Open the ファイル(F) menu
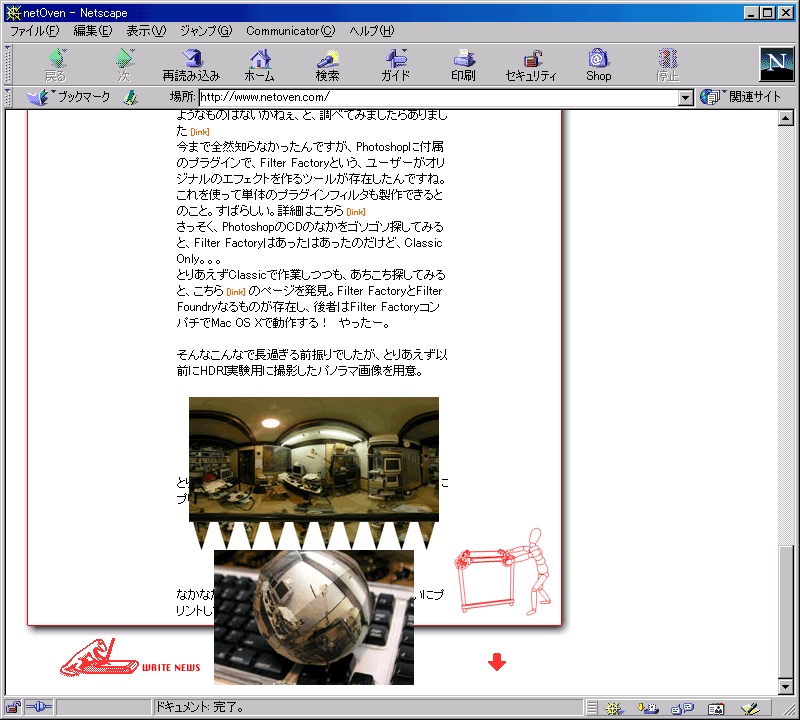 pos(35,31)
